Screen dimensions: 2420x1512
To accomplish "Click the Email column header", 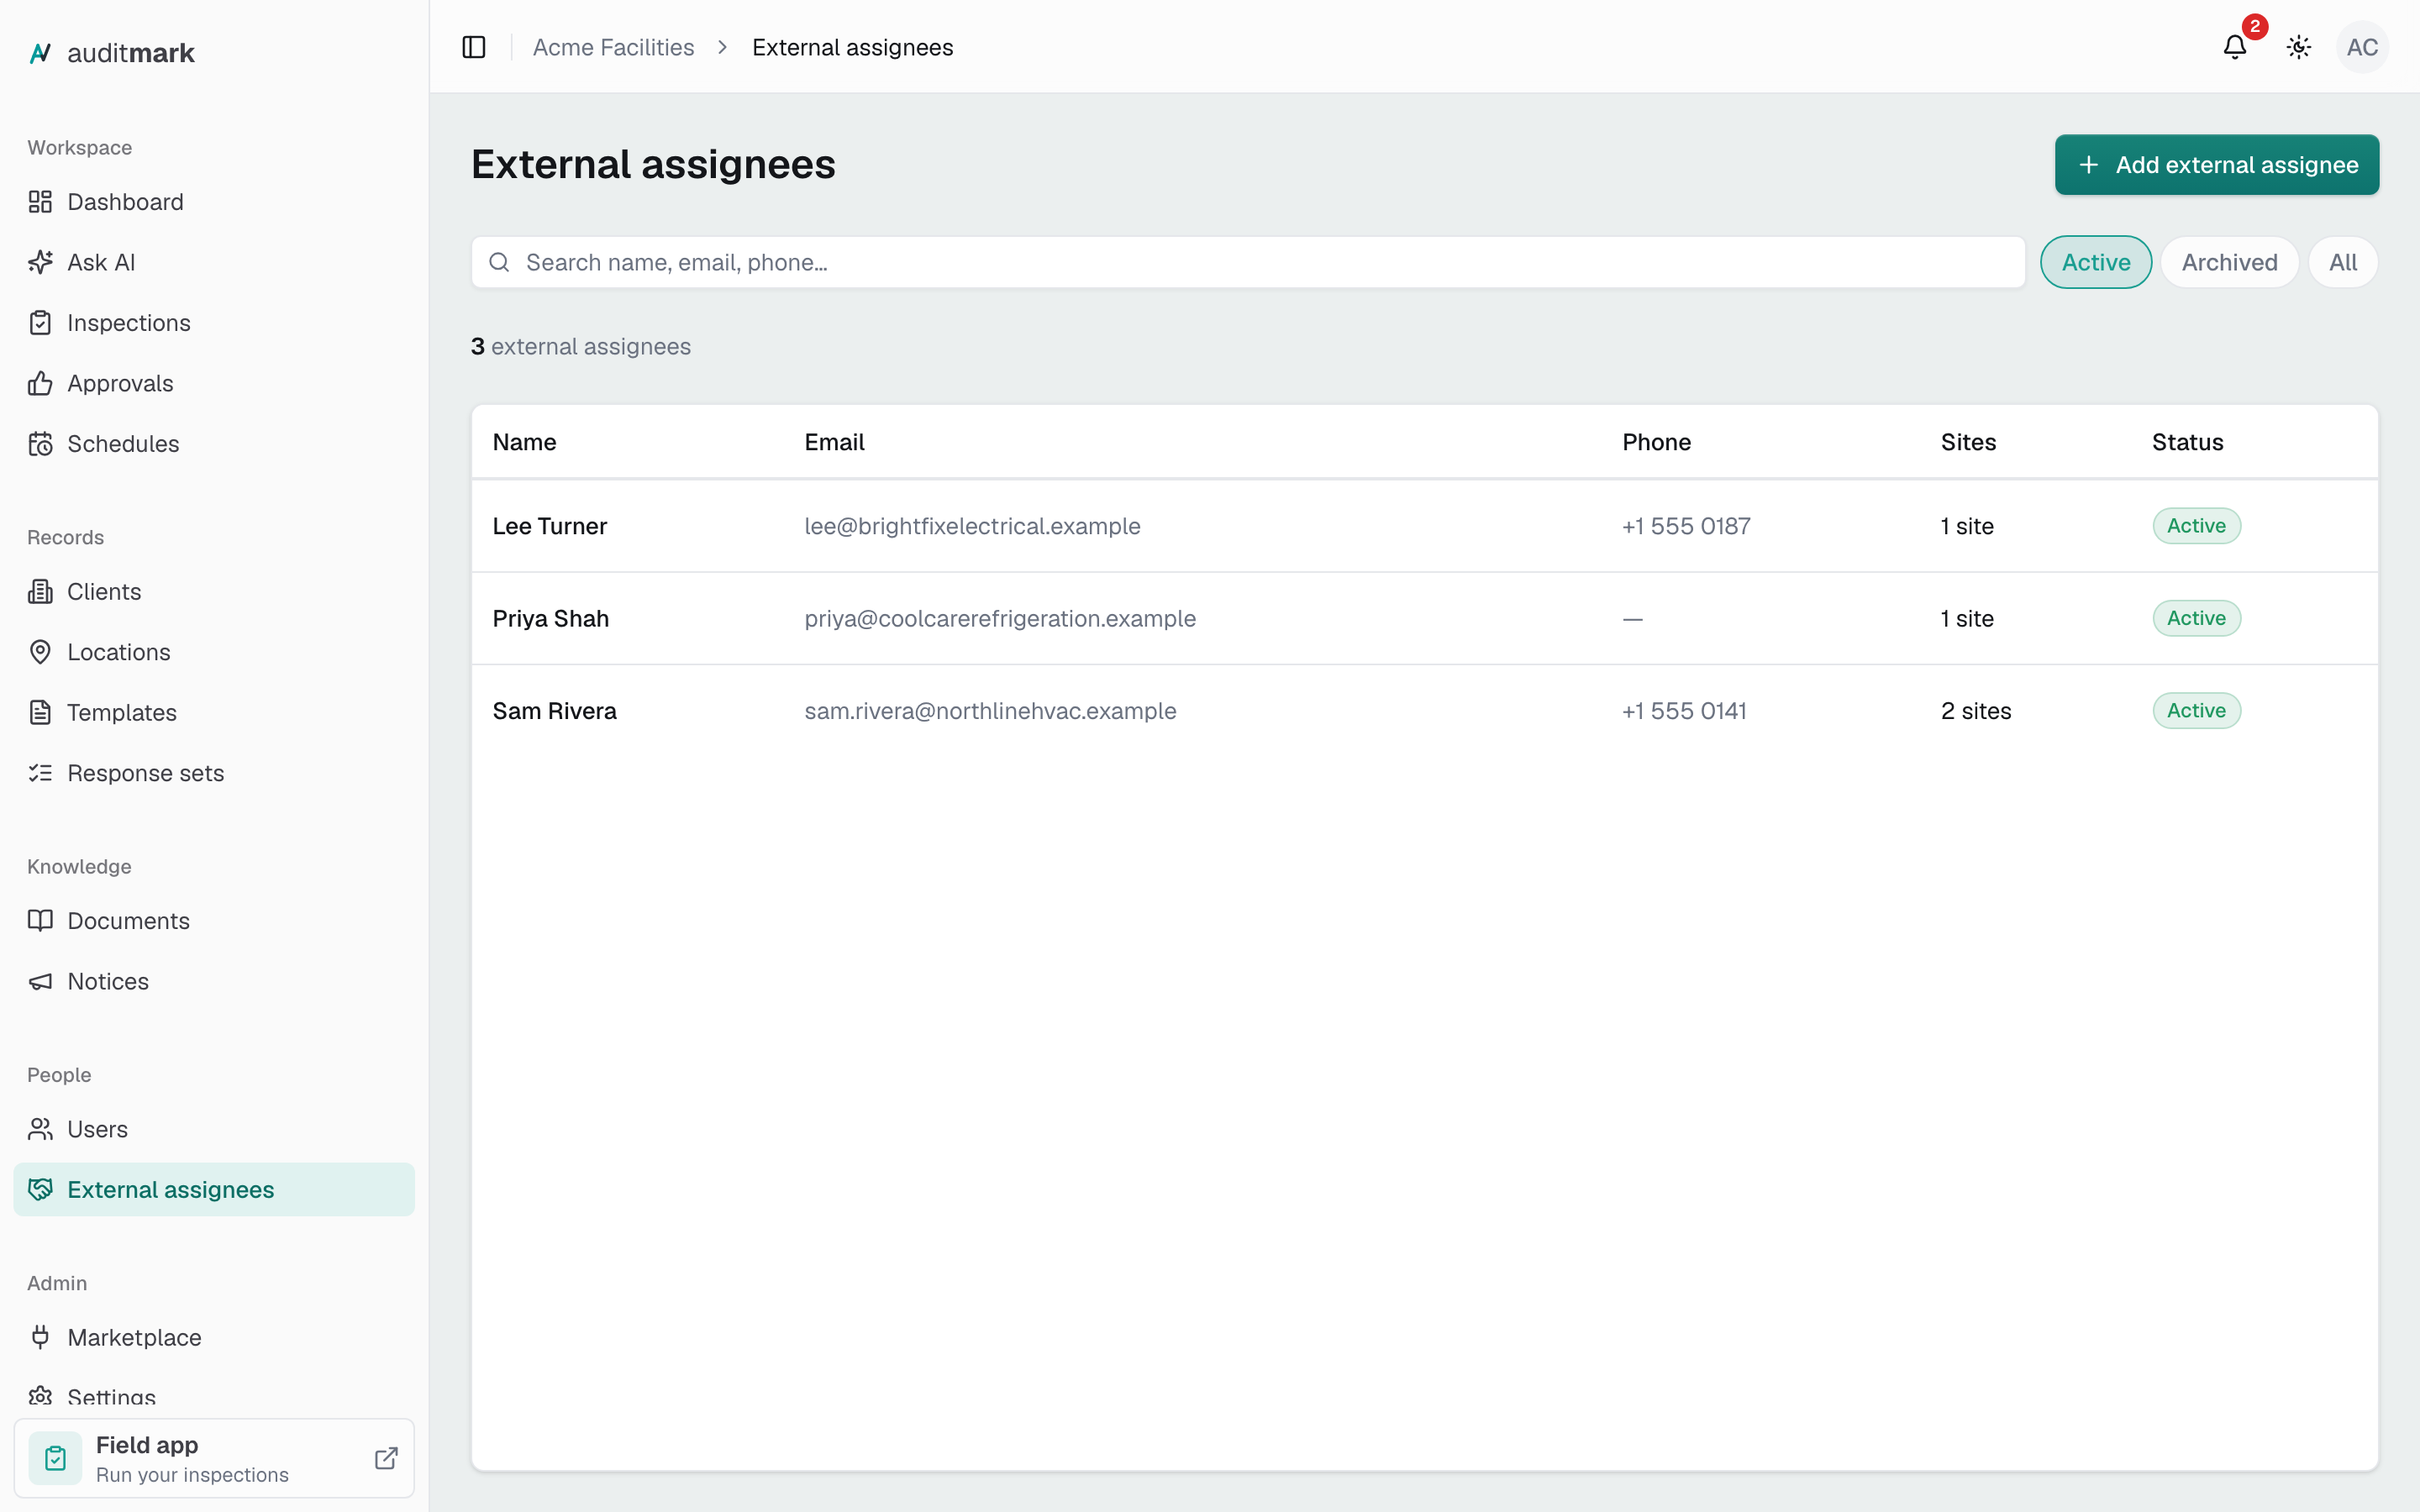I will (x=834, y=442).
